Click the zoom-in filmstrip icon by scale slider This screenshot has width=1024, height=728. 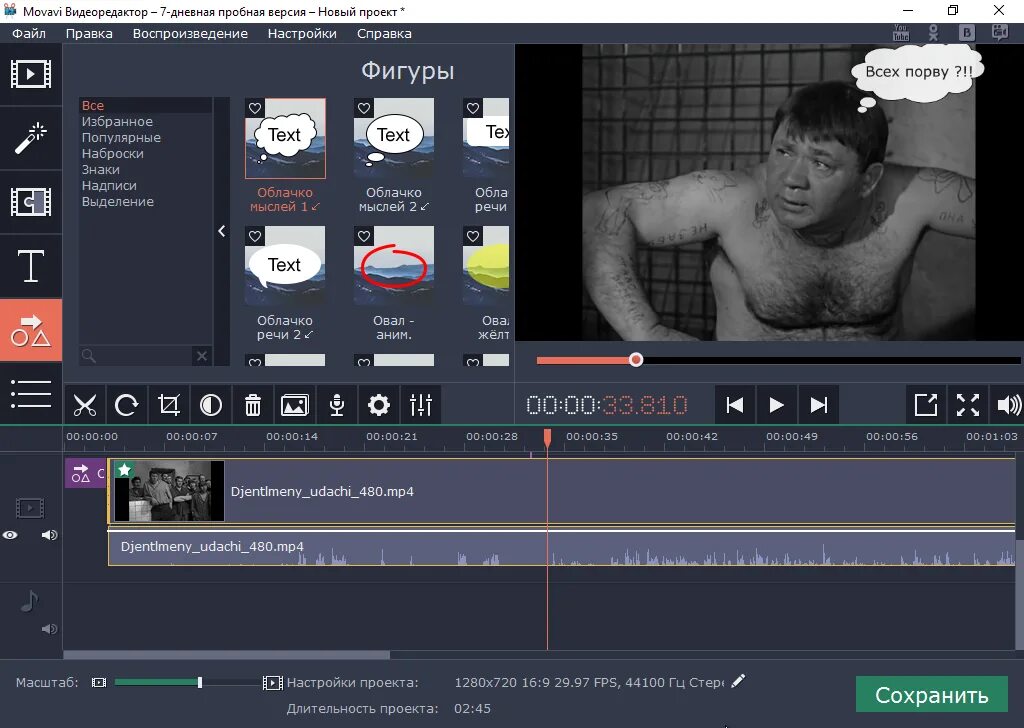point(272,683)
